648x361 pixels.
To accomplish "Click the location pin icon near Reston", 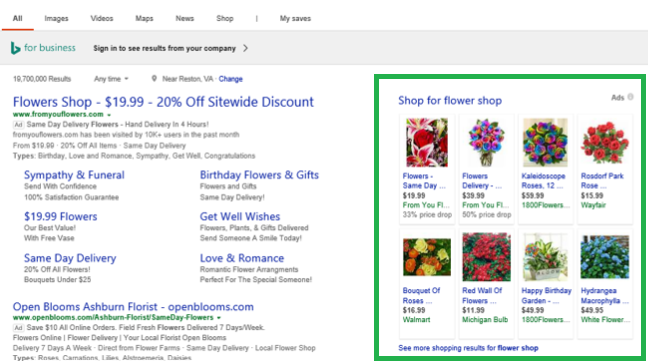I will 154,78.
